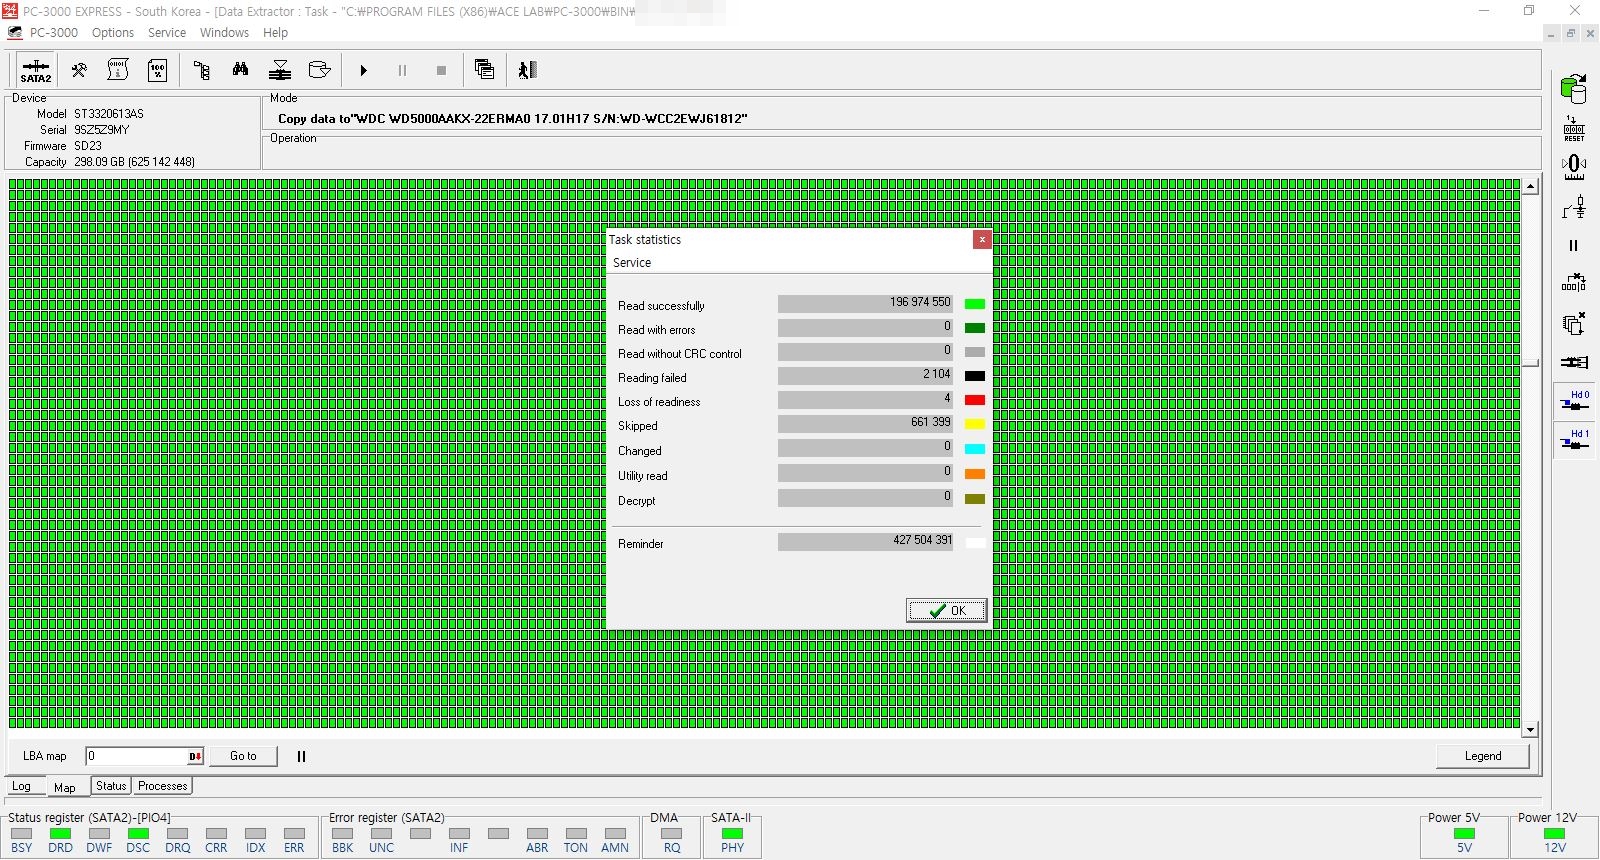Open the Service menu in menu bar
Image resolution: width=1600 pixels, height=860 pixels.
167,33
